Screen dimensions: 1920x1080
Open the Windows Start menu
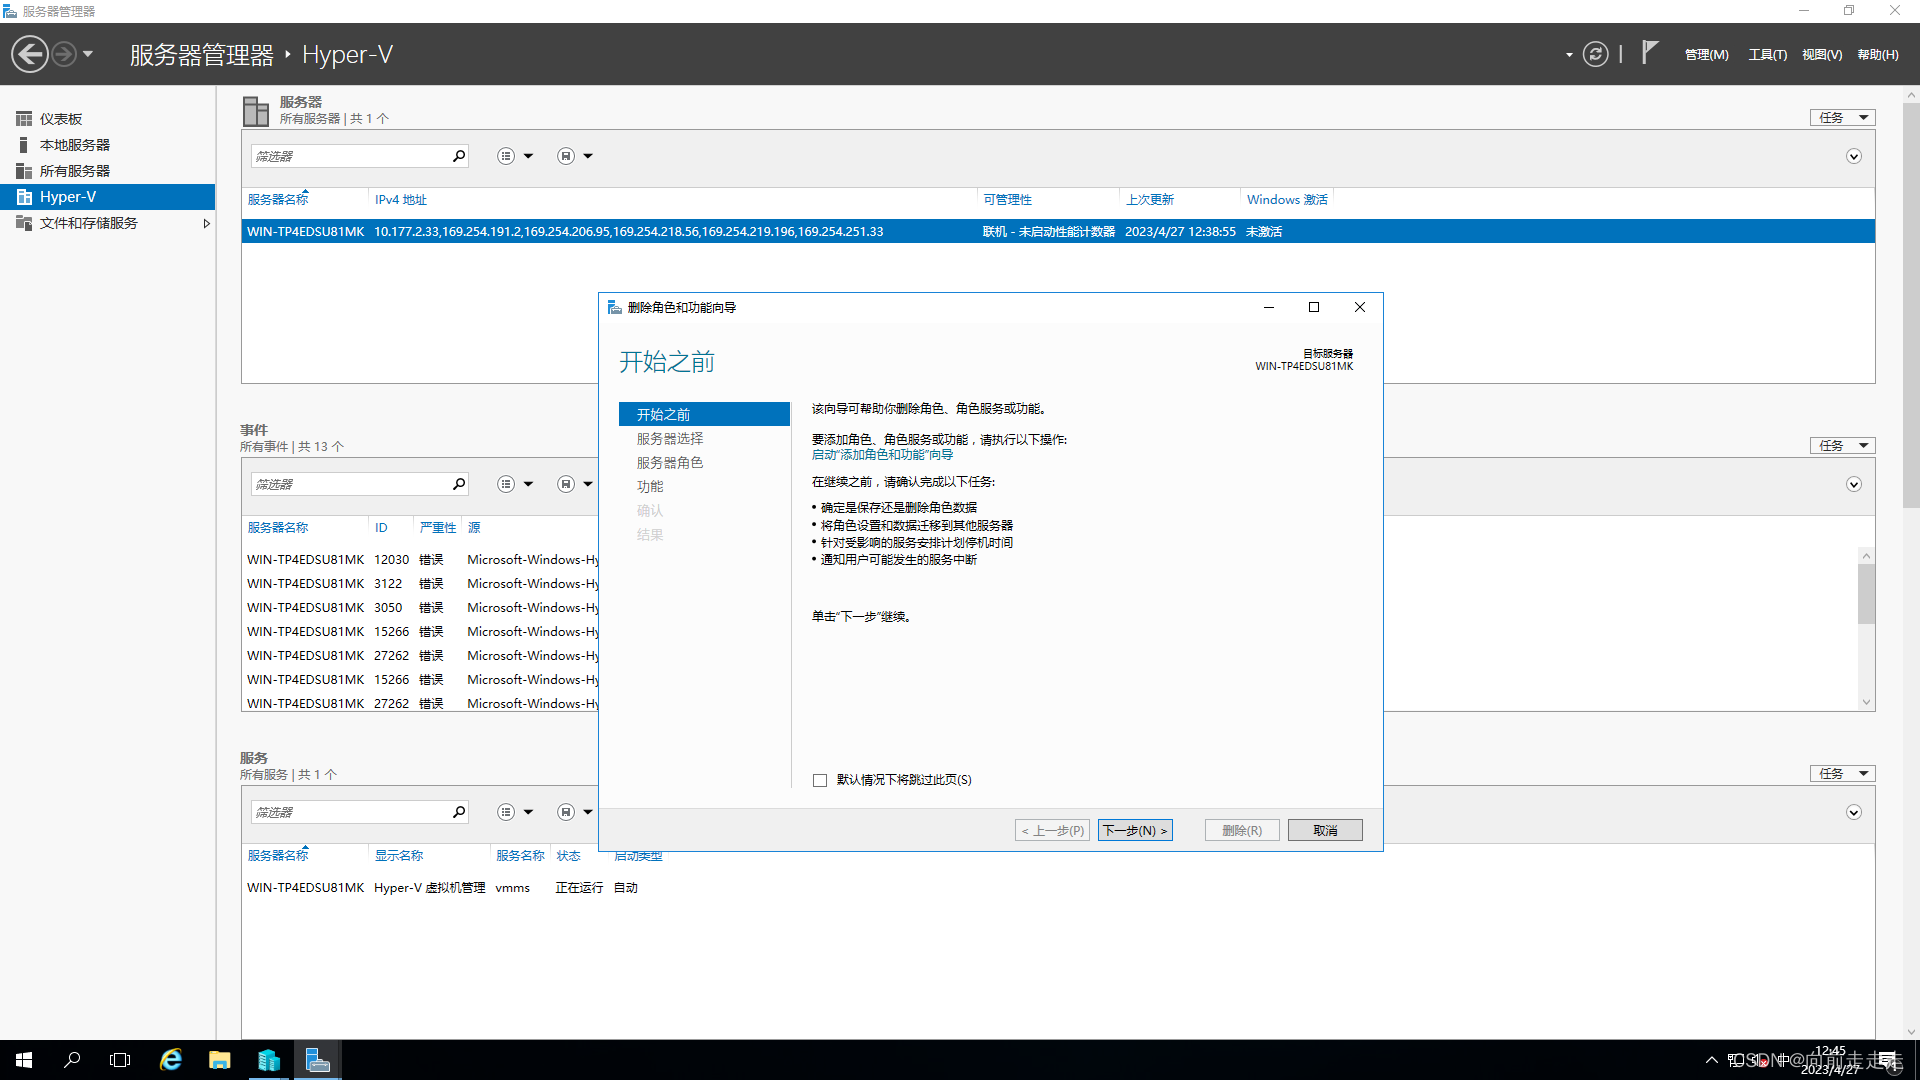[x=24, y=1060]
